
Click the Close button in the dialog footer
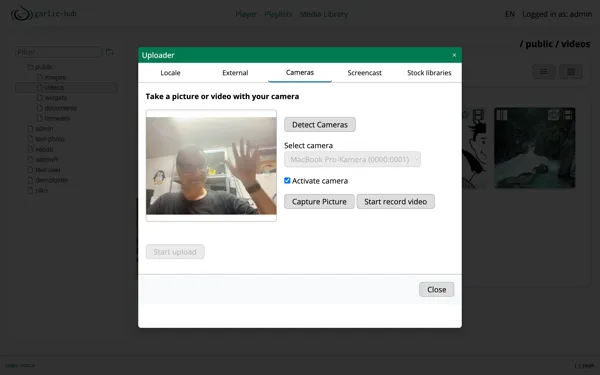point(436,290)
